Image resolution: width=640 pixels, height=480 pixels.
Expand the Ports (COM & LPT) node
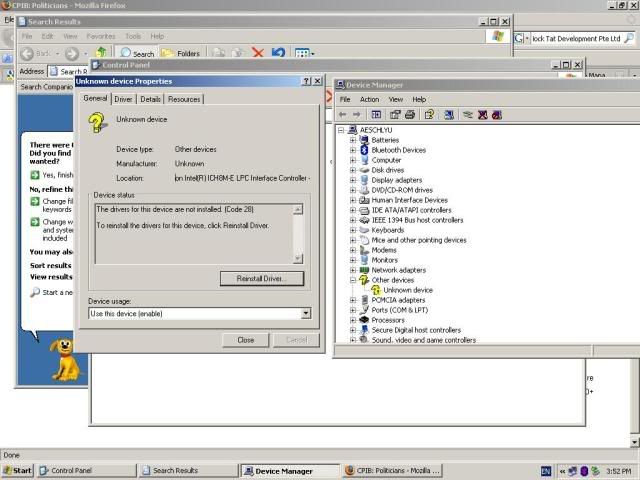(x=353, y=310)
